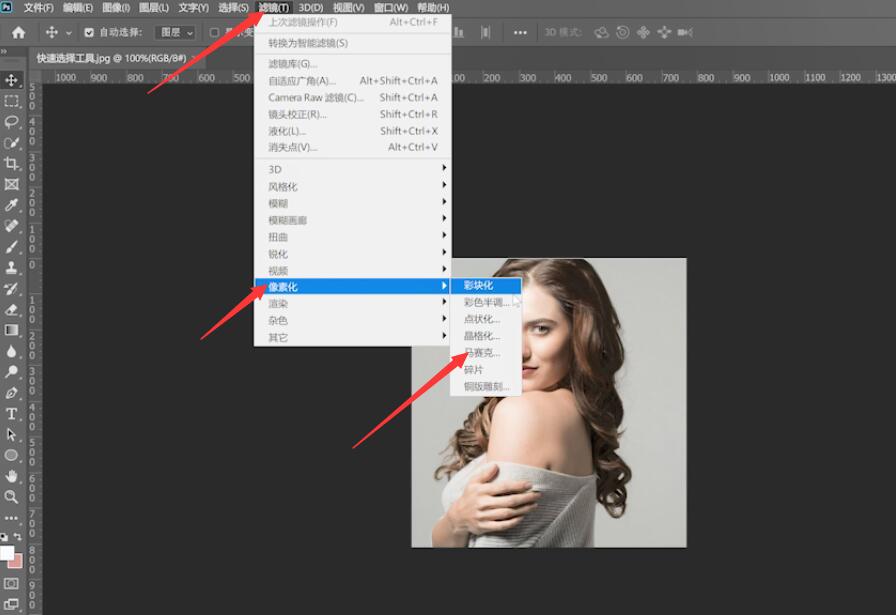896x615 pixels.
Task: Select the Frame tool
Action: click(x=11, y=184)
